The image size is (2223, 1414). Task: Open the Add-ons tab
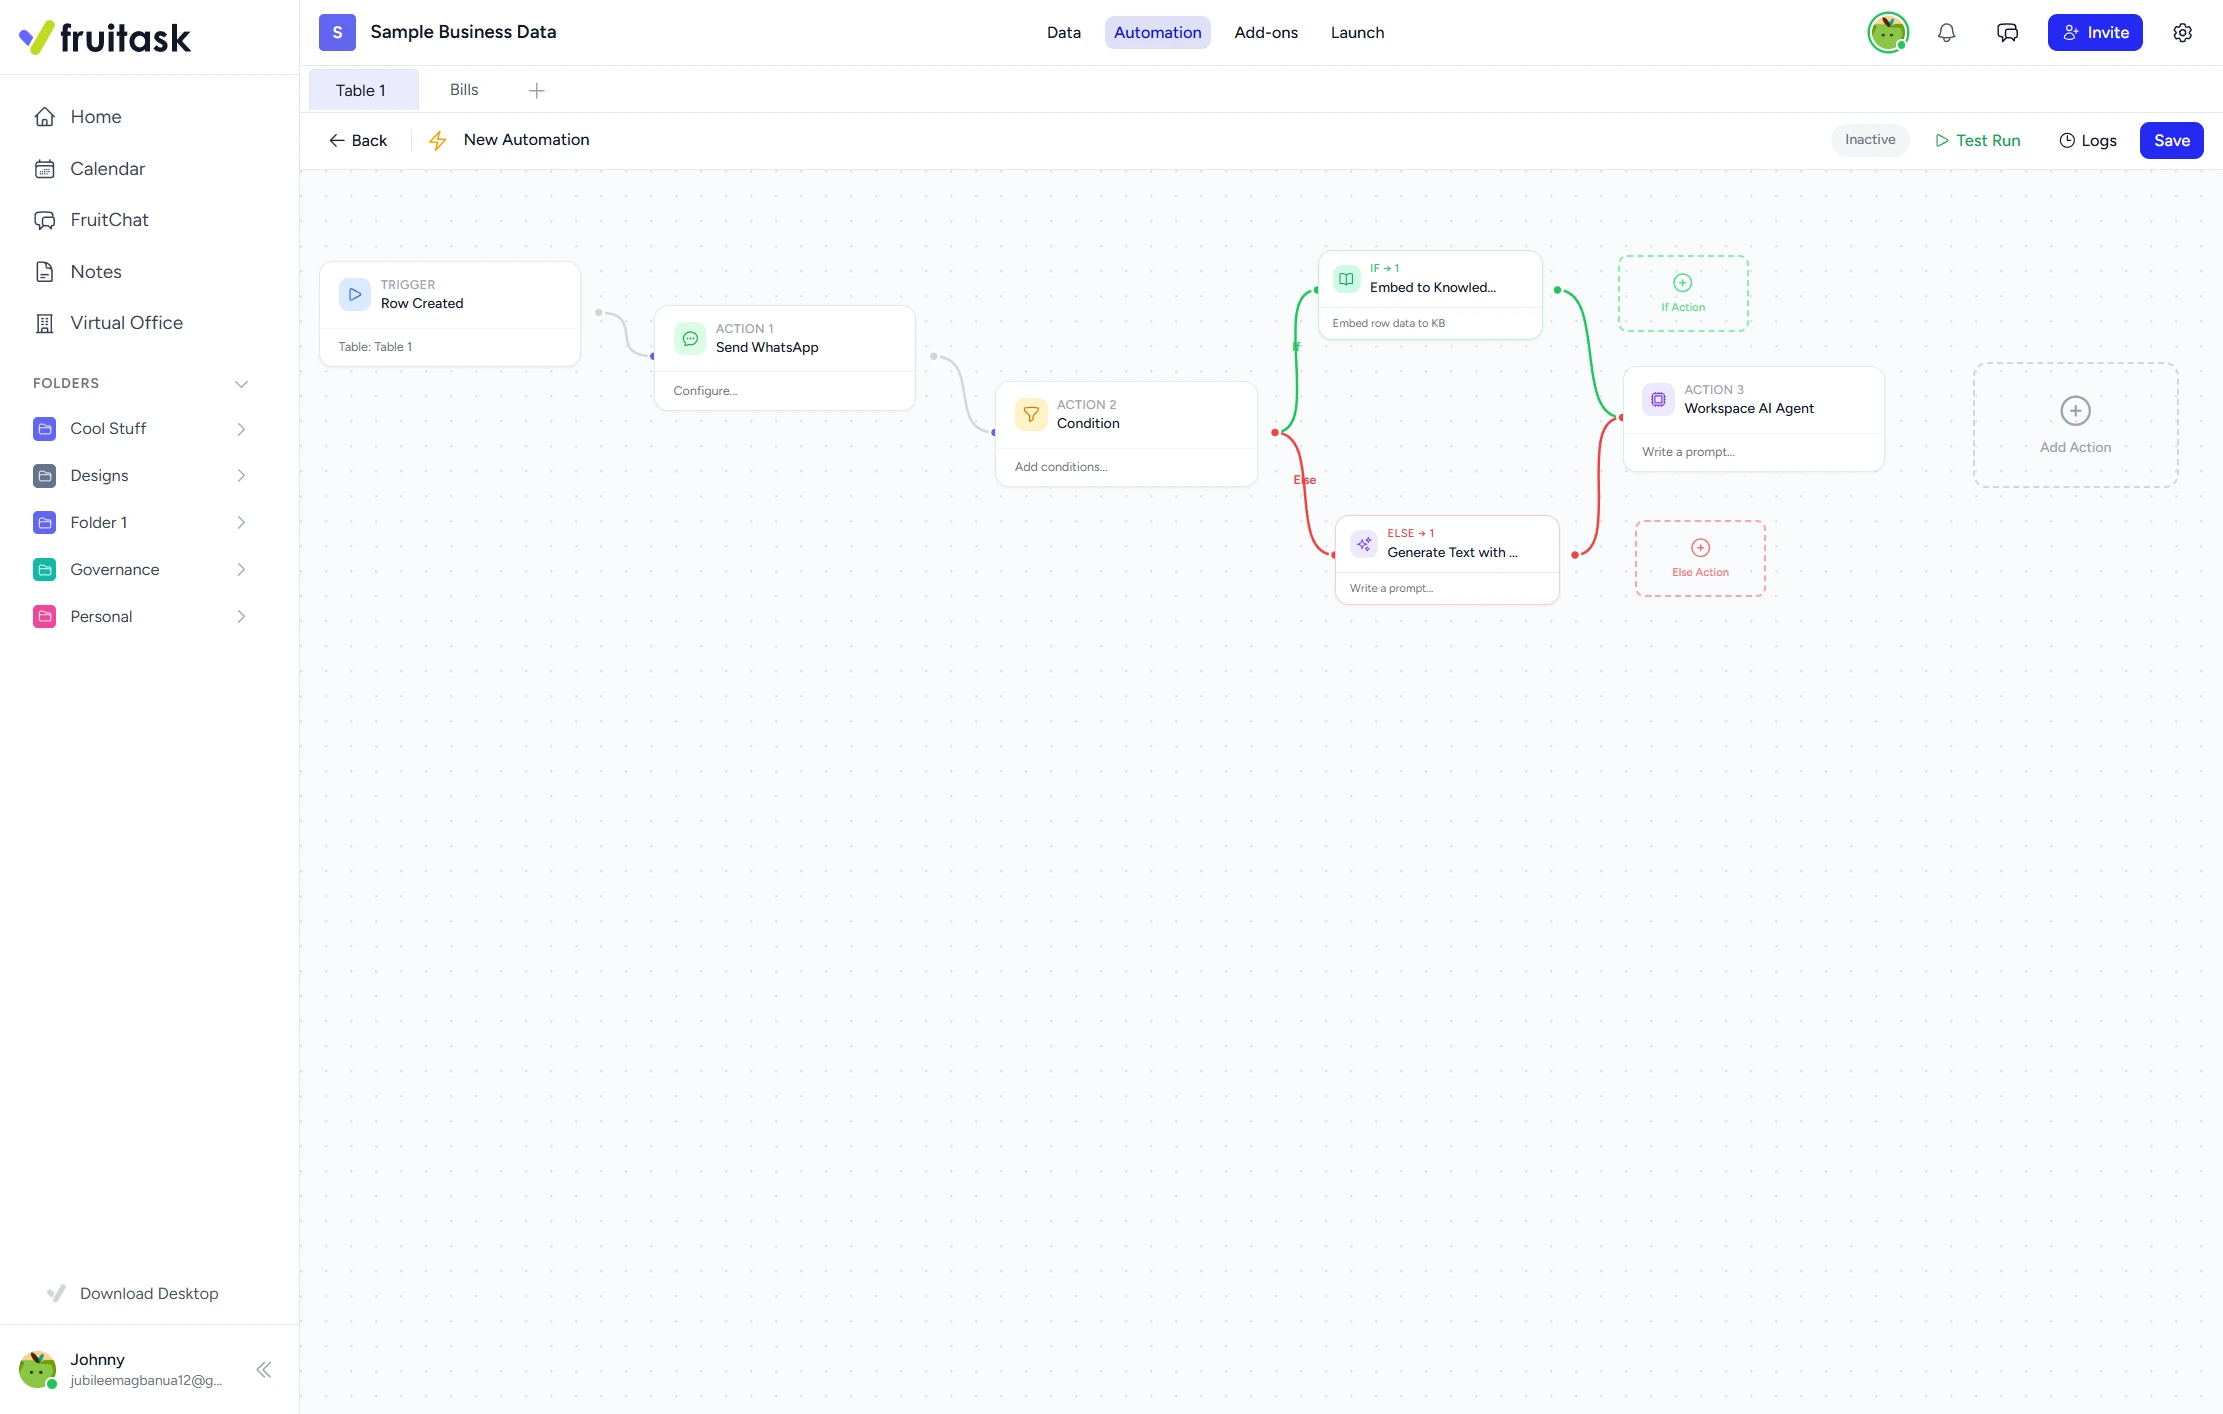point(1266,33)
